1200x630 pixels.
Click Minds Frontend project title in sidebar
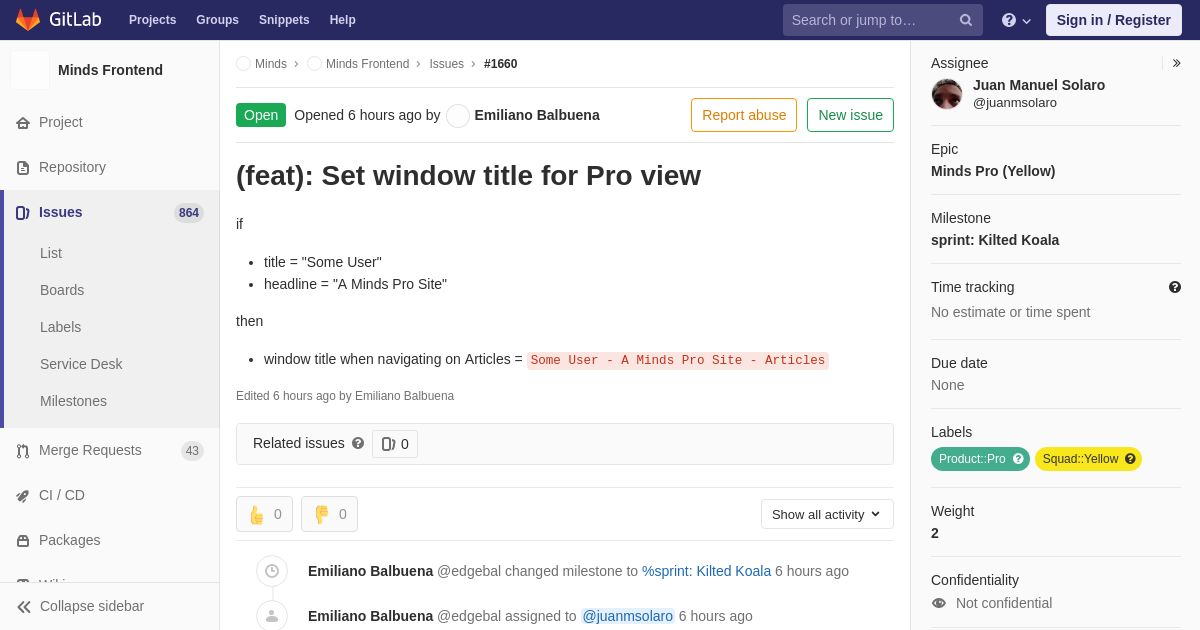(x=110, y=70)
